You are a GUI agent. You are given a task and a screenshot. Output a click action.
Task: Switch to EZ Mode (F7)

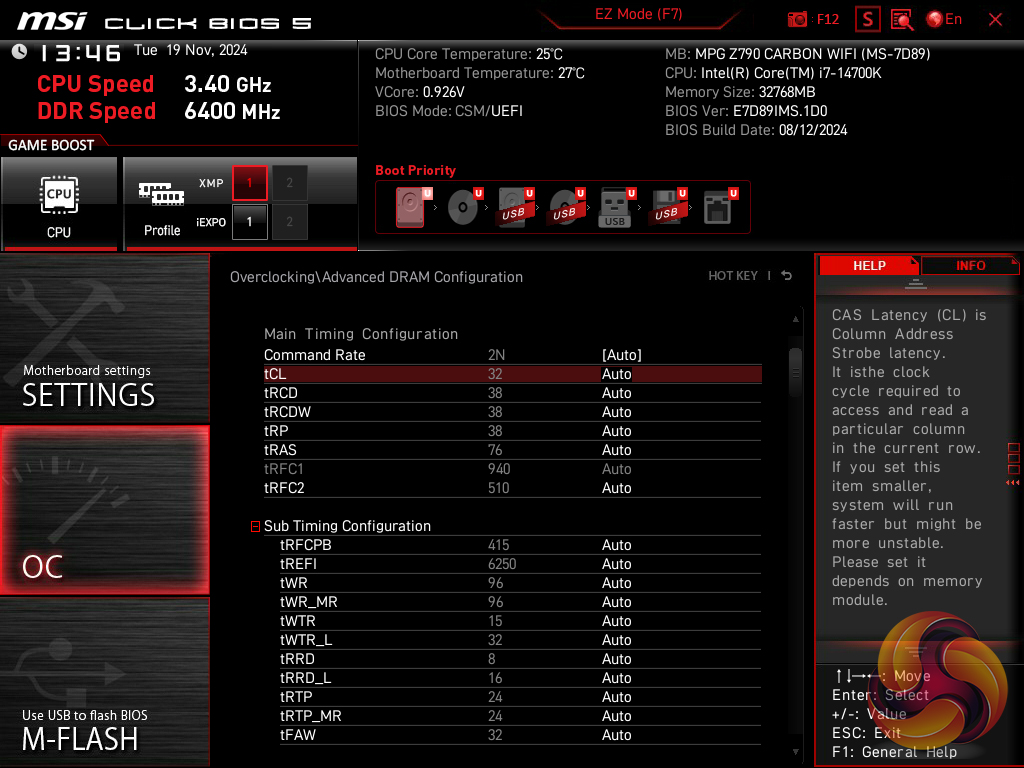coord(639,14)
